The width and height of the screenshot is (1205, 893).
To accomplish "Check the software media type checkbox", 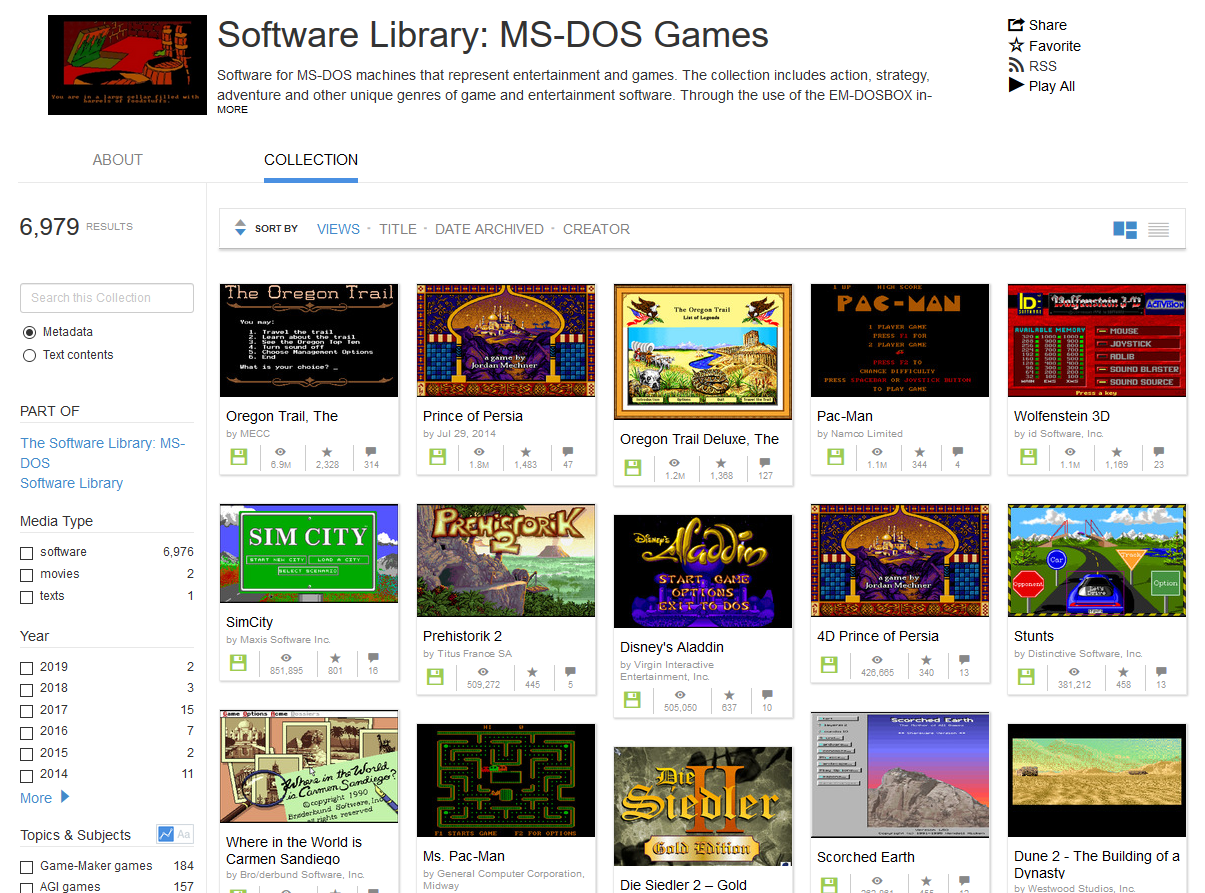I will (x=27, y=553).
